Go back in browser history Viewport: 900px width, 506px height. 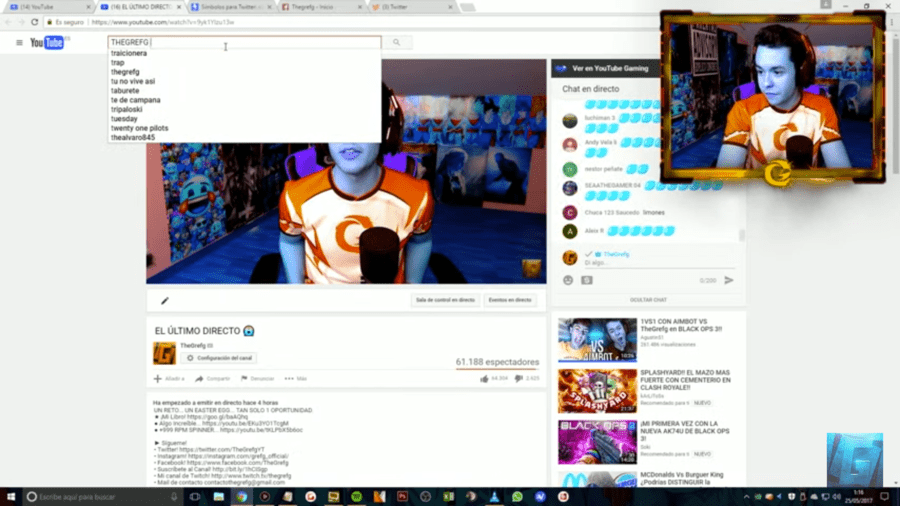[x=8, y=22]
